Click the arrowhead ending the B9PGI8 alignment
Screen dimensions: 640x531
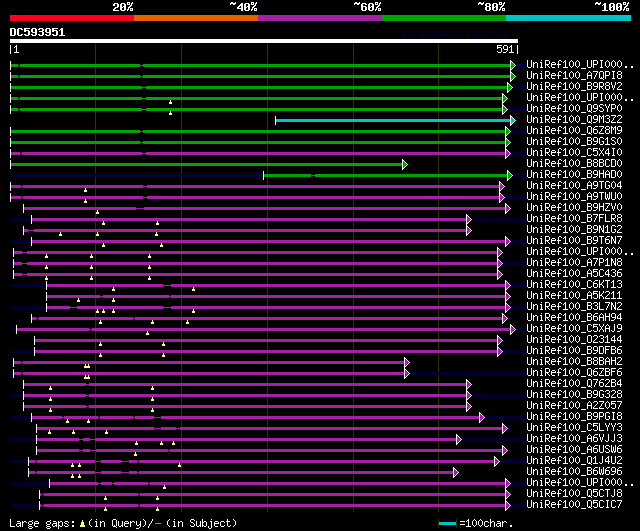pyautogui.click(x=482, y=418)
